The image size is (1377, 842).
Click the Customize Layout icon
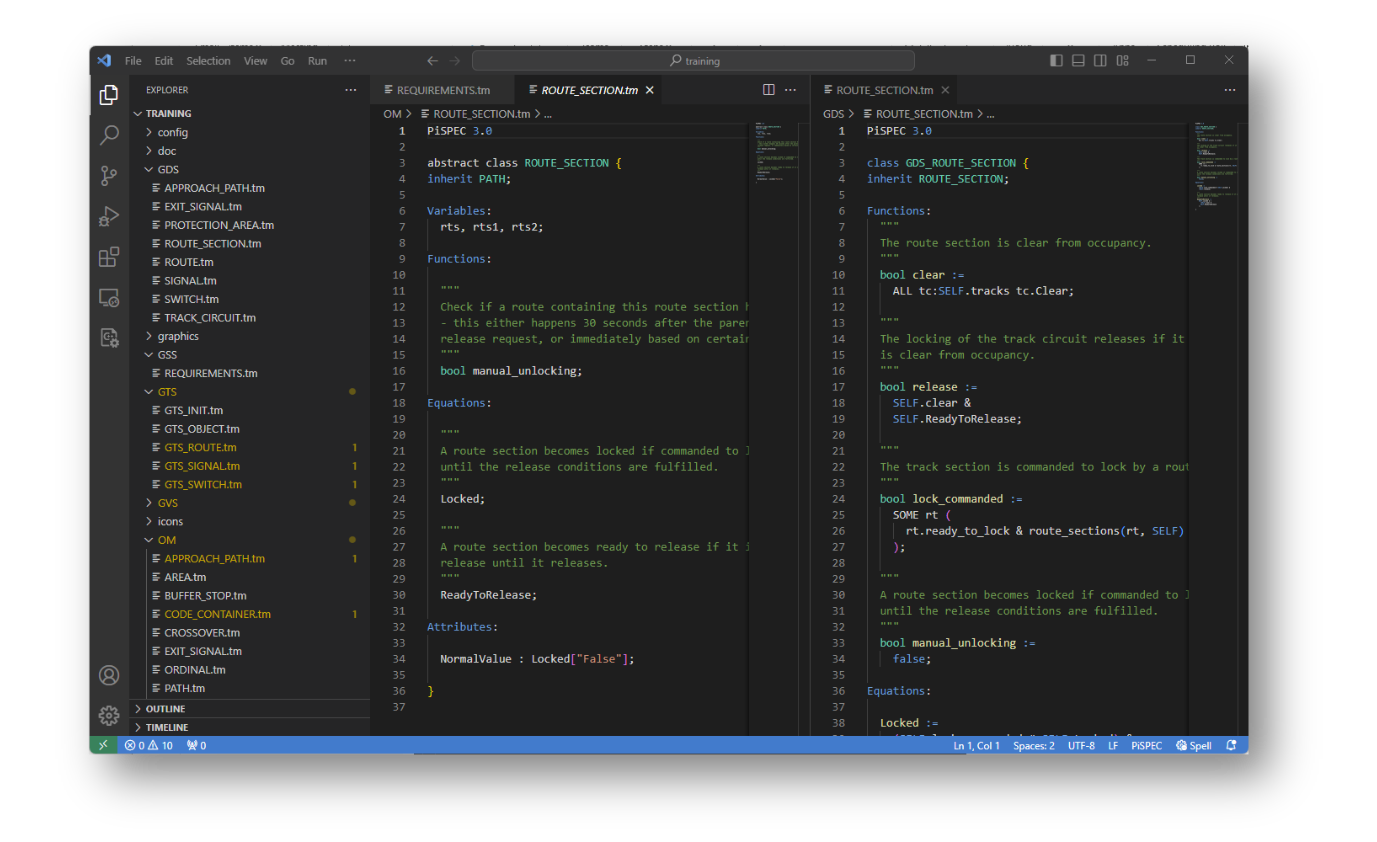tap(1123, 60)
